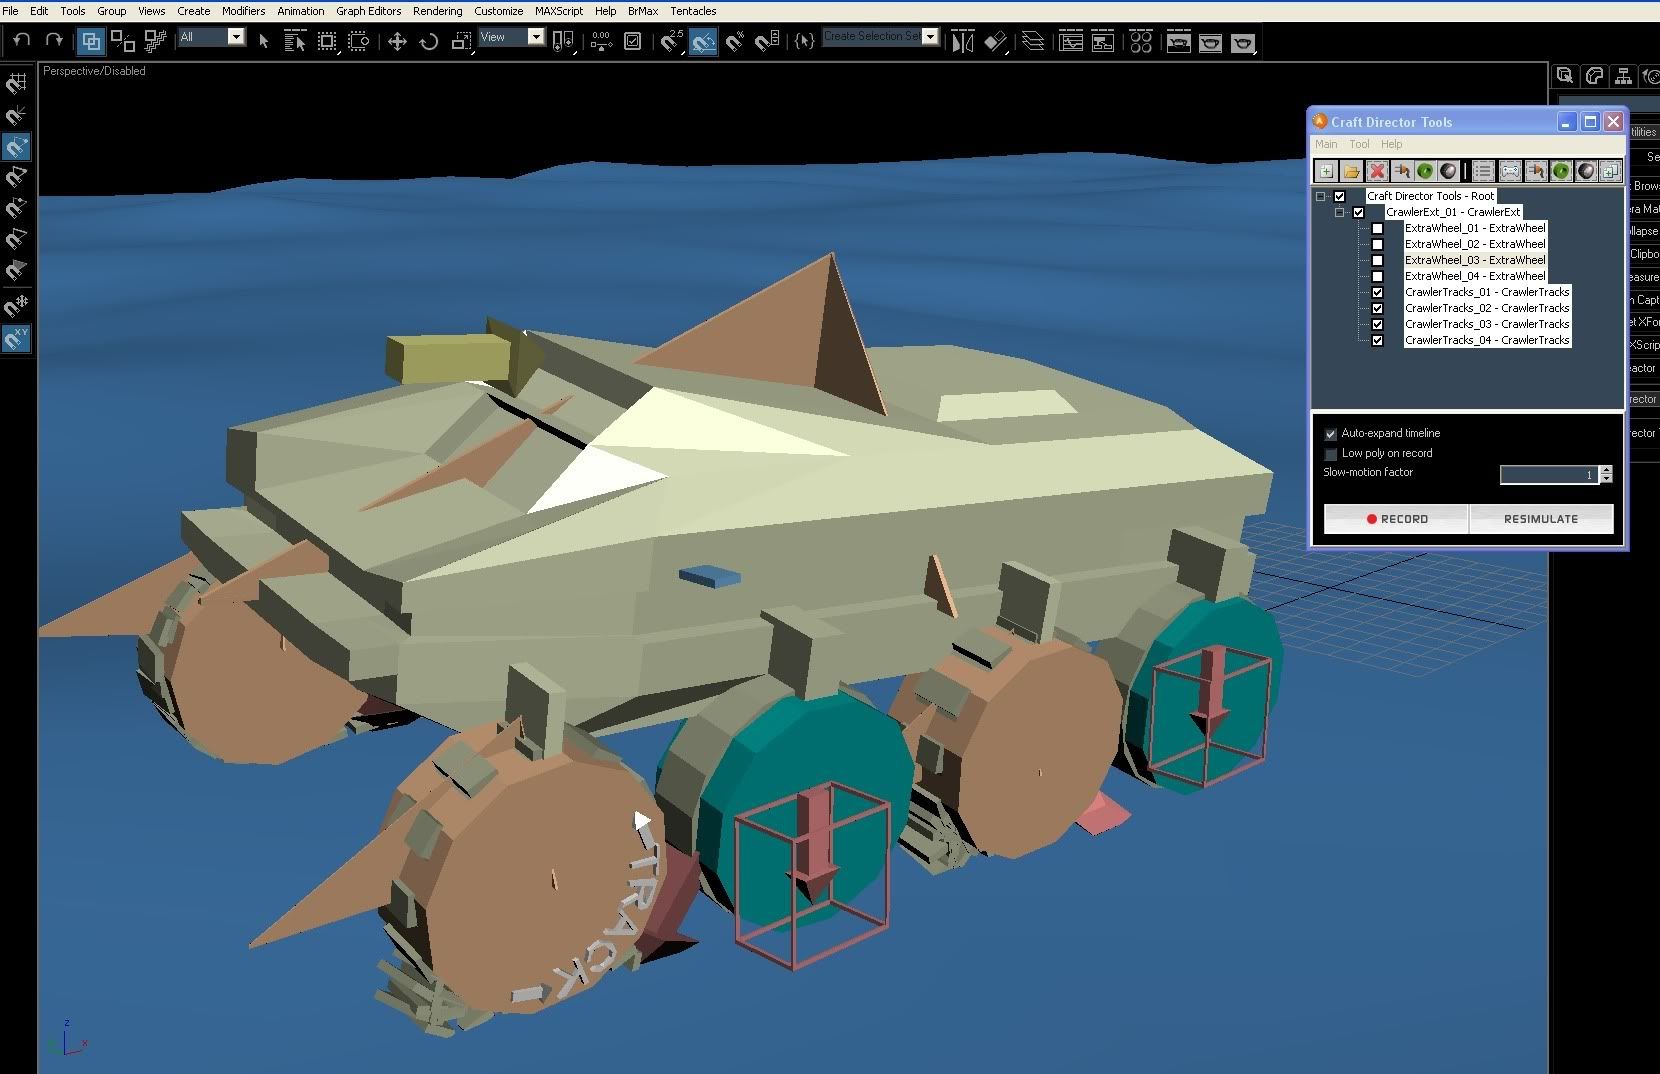Click the list view icon in Craft Director

[x=1484, y=171]
